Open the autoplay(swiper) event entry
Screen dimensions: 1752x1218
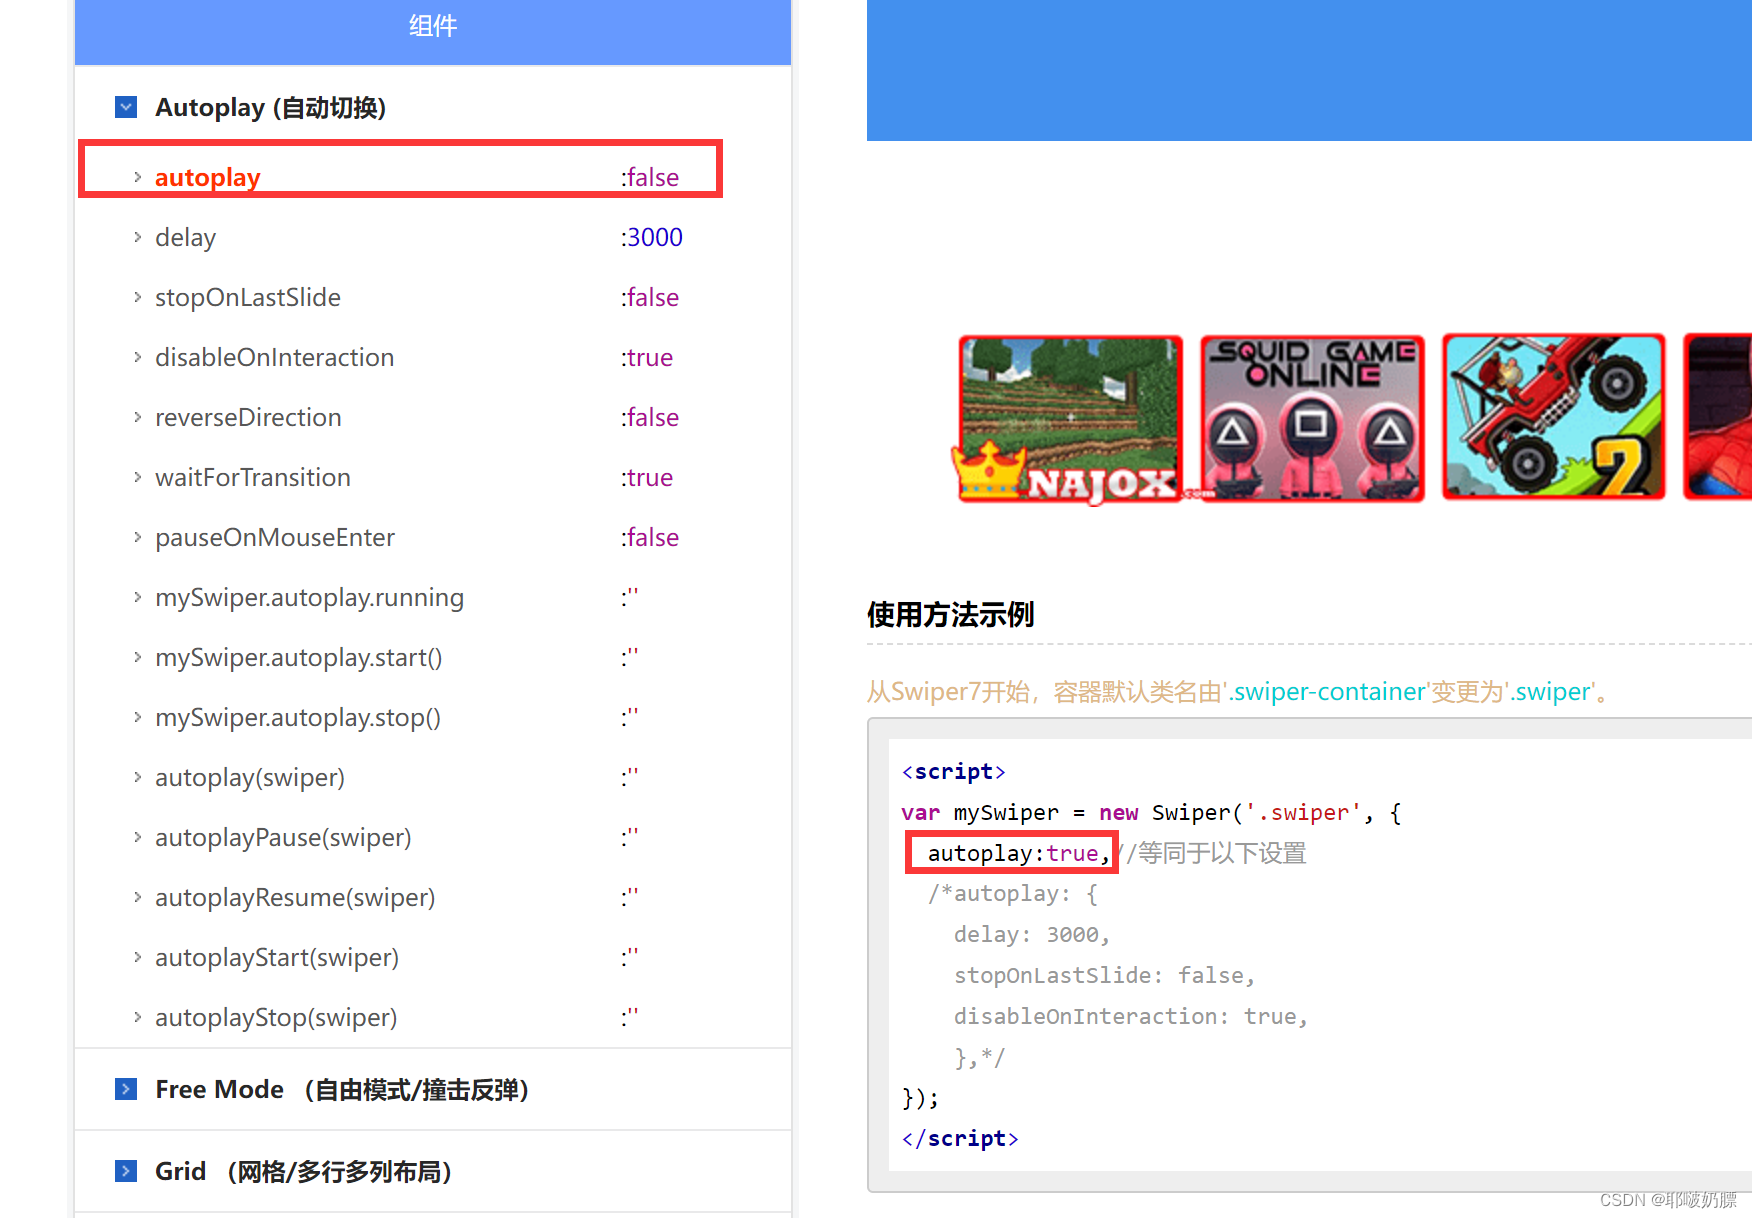tap(250, 777)
